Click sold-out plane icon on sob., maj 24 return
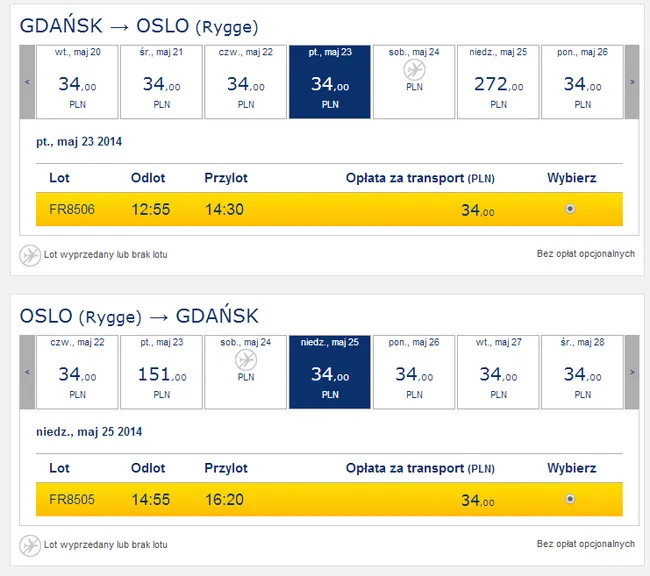This screenshot has height=576, width=650. 246,360
